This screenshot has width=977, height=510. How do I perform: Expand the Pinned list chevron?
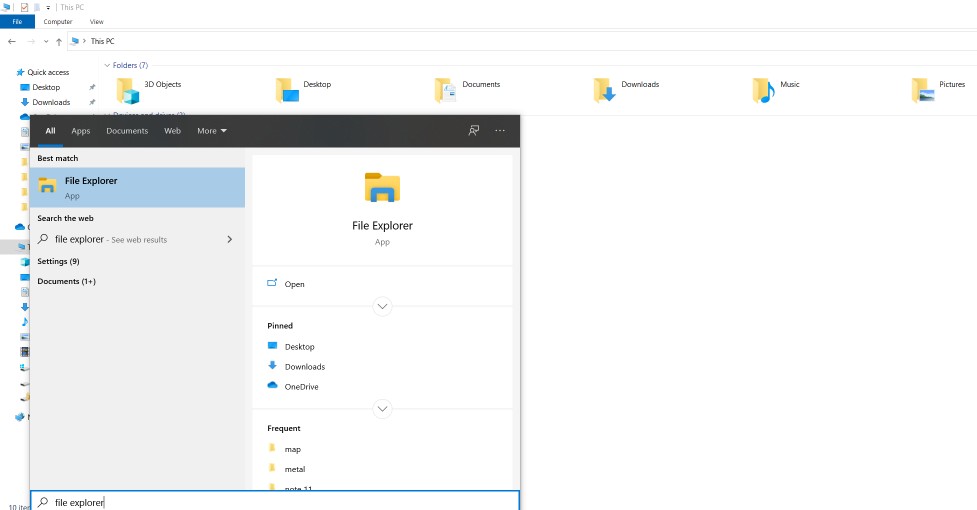[x=382, y=409]
